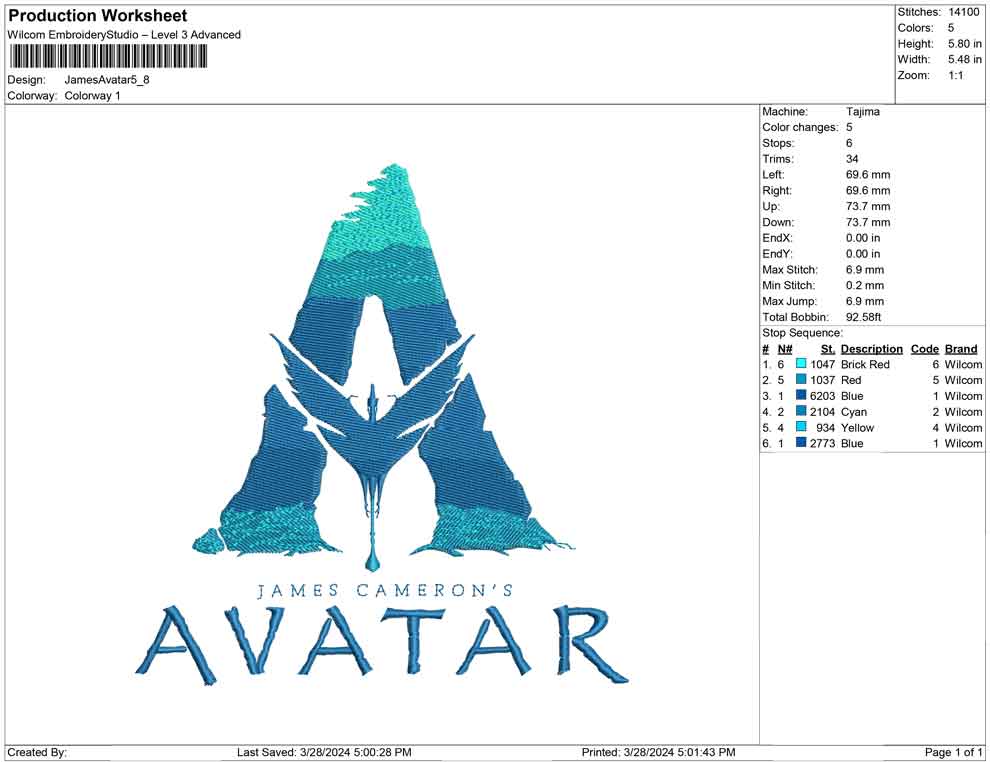Click the EndX value '0.00 in'
Image resolution: width=990 pixels, height=762 pixels.
(862, 238)
